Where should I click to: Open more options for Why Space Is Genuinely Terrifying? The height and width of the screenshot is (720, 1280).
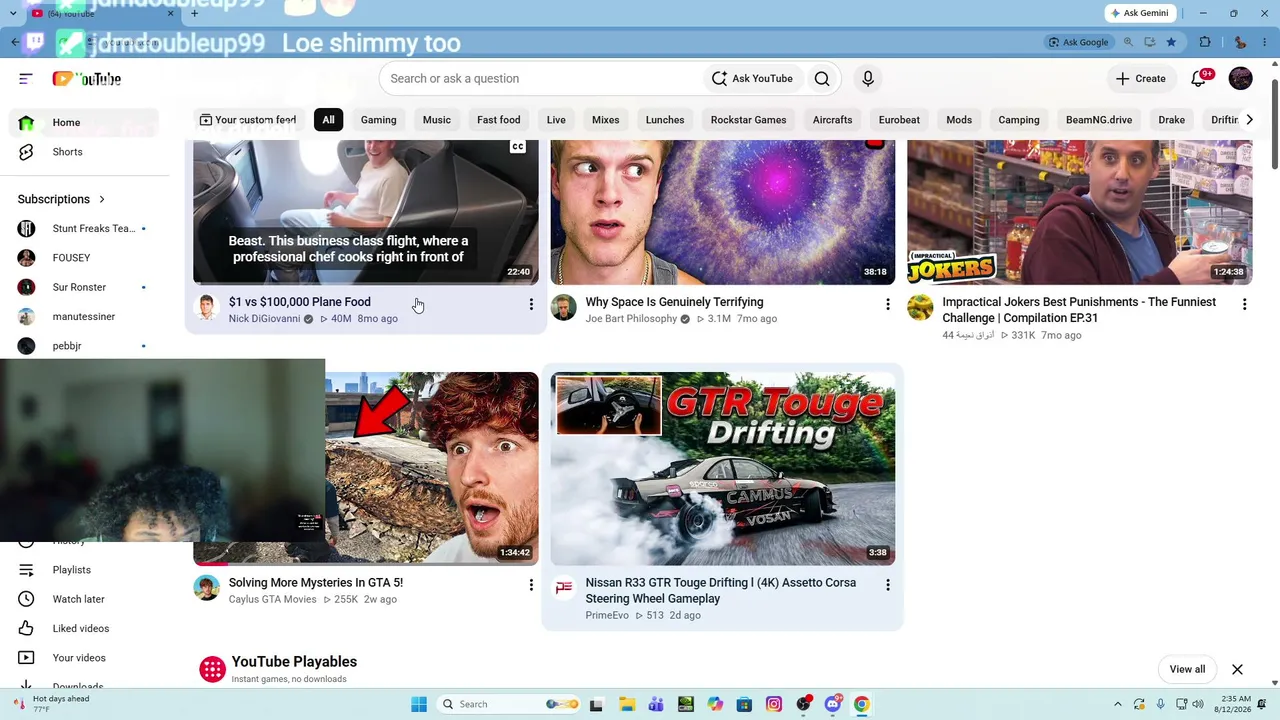point(888,304)
